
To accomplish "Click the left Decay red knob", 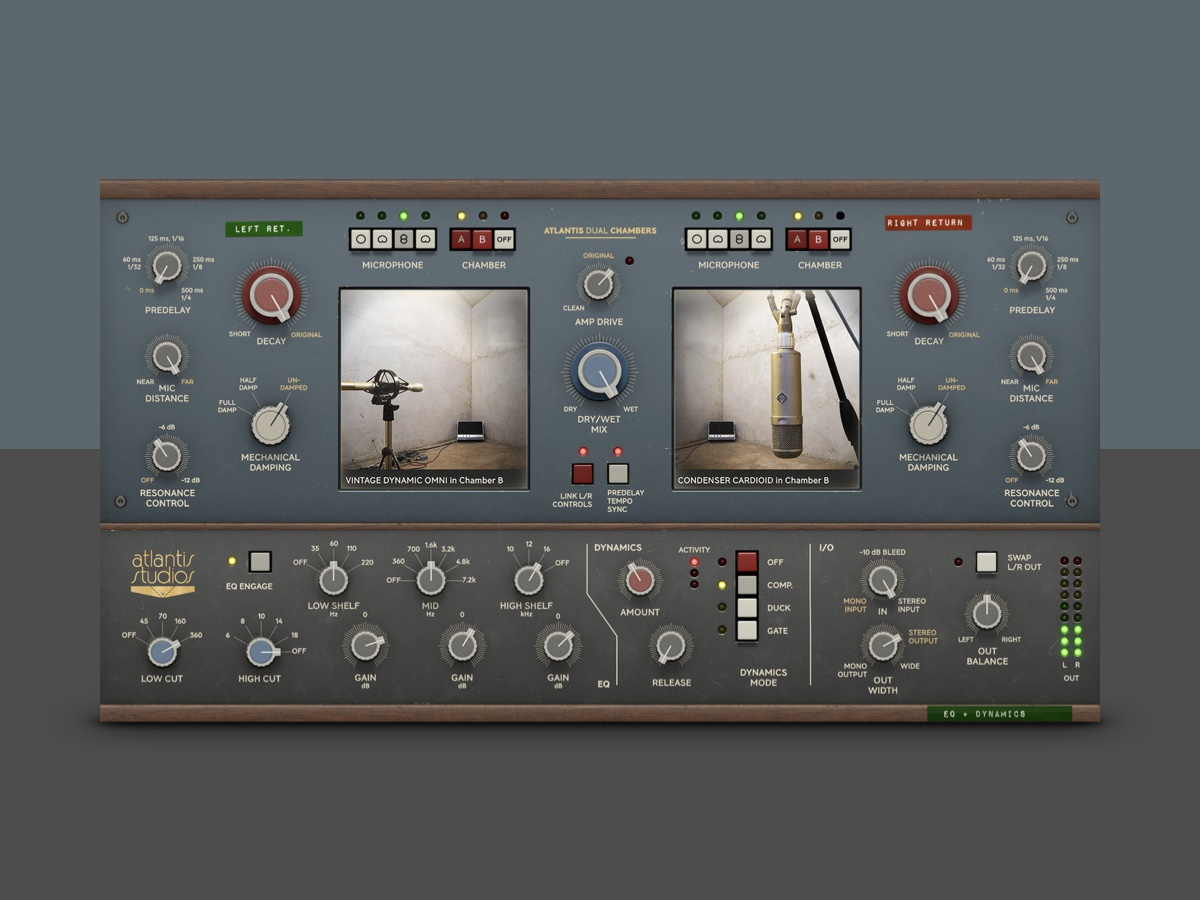I will pyautogui.click(x=271, y=294).
